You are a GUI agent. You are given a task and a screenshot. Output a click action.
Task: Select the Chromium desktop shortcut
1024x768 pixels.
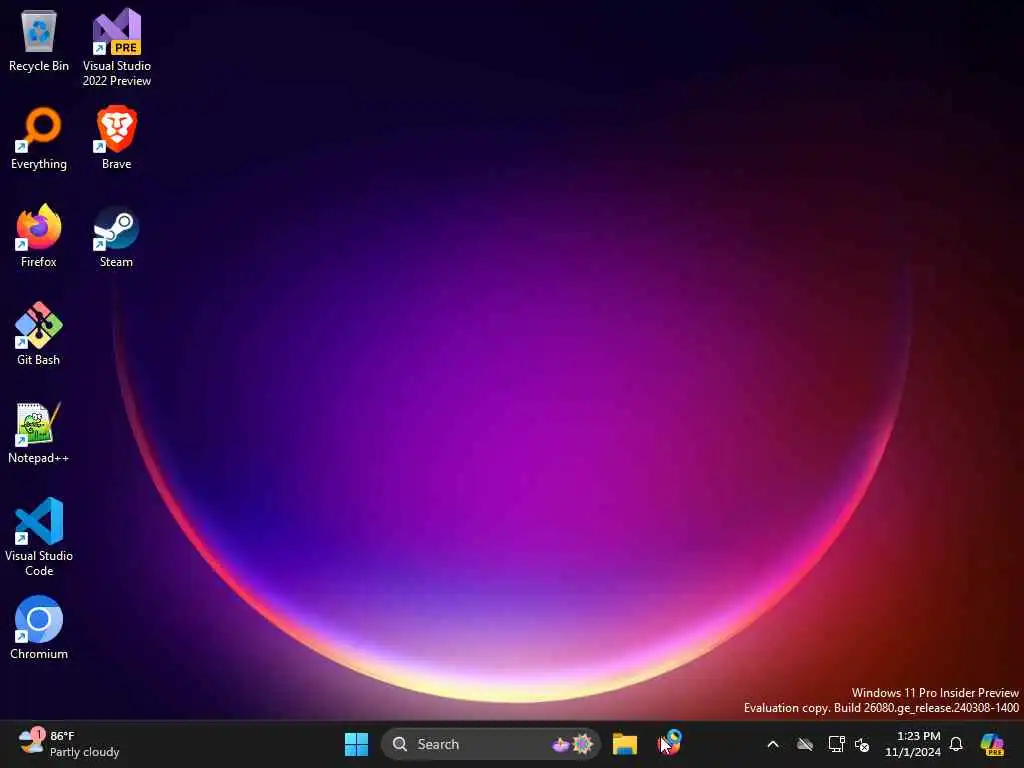39,628
